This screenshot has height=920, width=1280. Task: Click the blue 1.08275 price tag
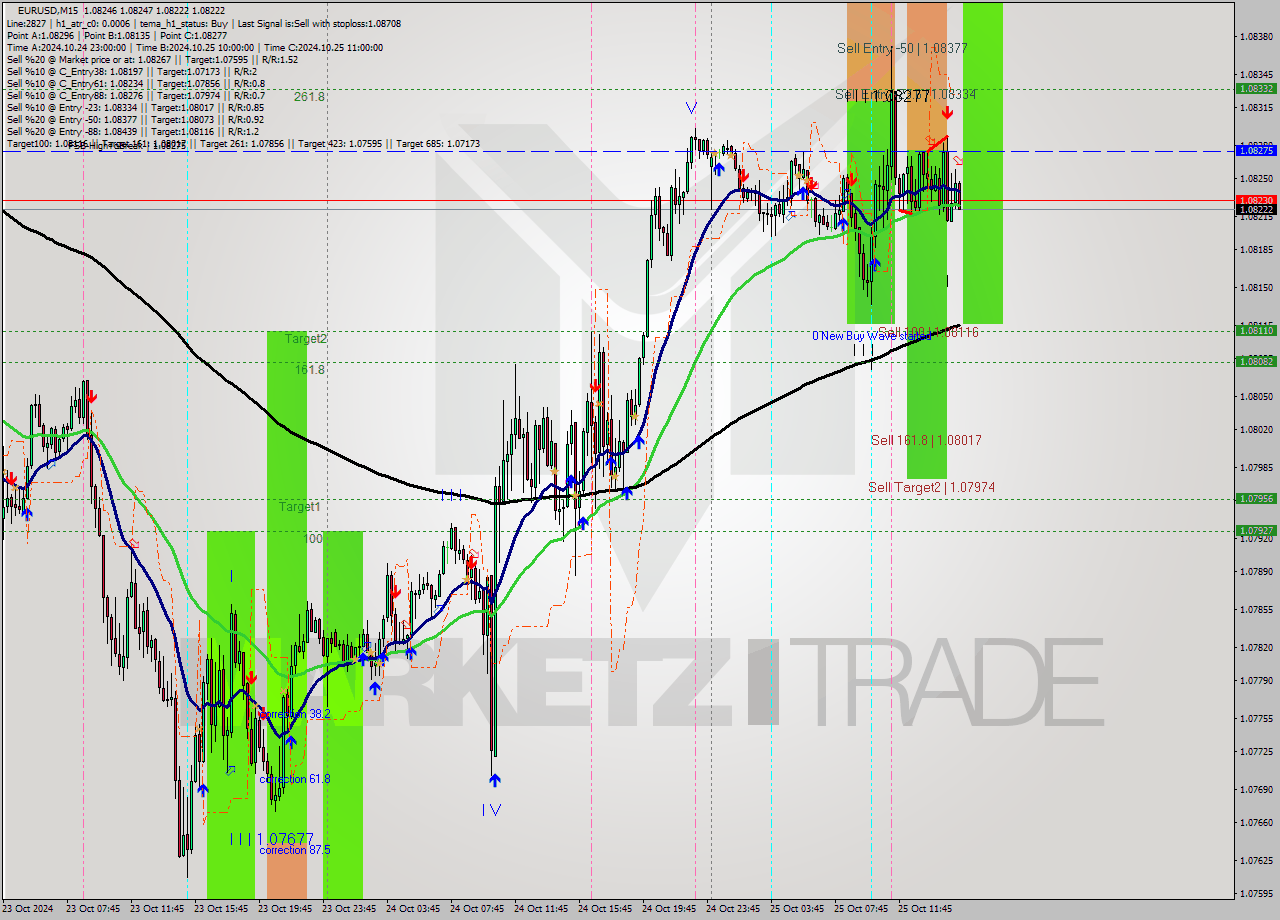(x=1256, y=151)
